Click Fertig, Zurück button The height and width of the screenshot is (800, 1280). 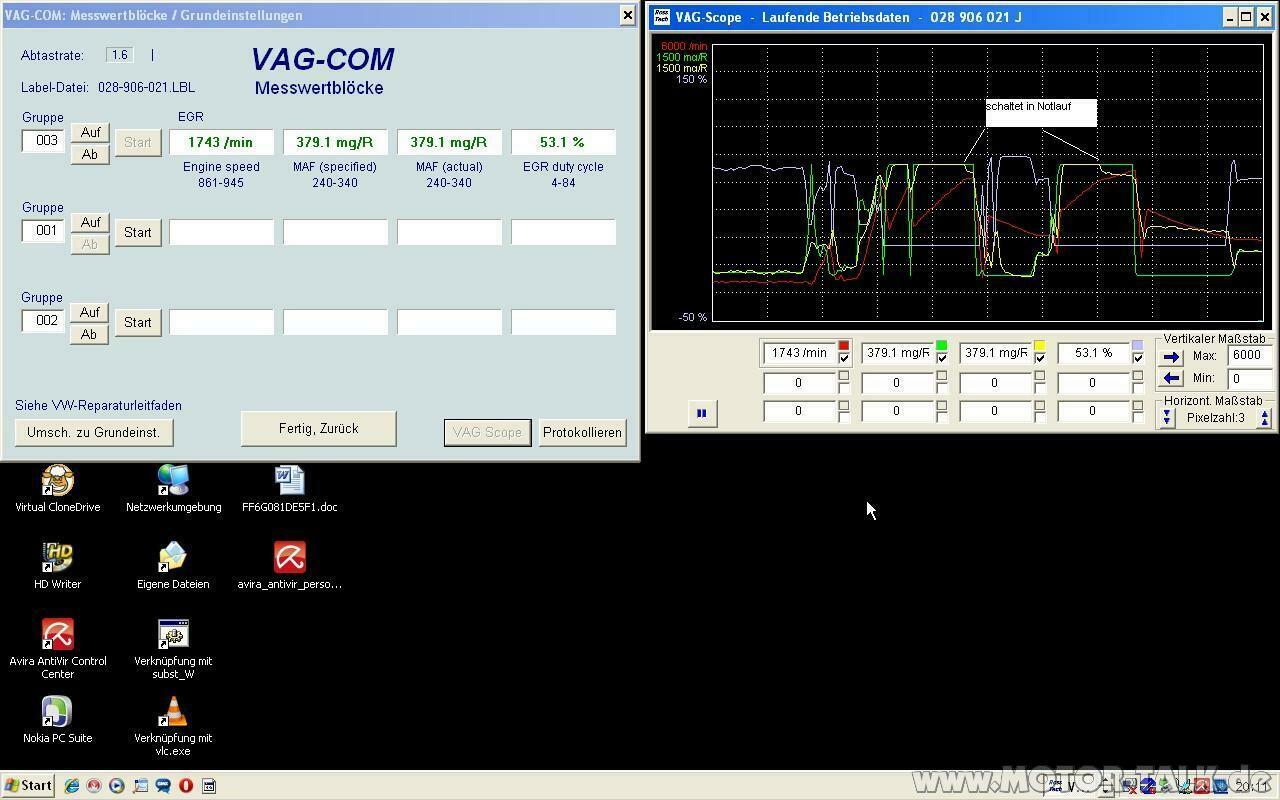318,428
